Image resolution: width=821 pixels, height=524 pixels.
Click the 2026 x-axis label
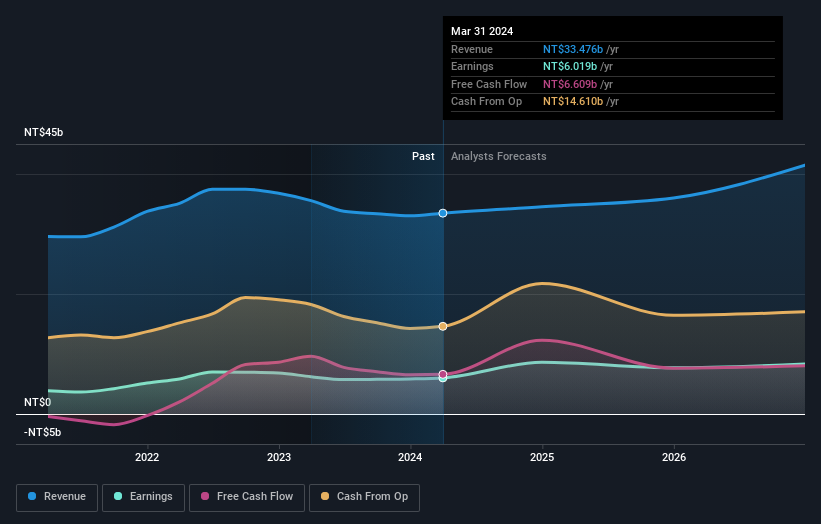coord(674,457)
